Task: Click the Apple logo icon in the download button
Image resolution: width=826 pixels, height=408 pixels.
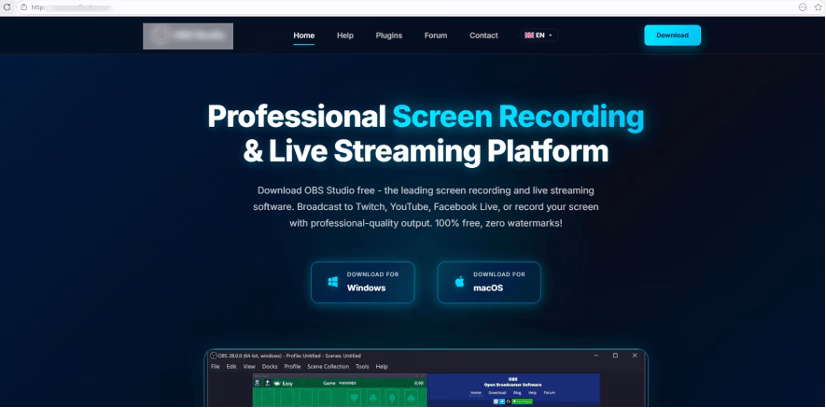Action: (459, 282)
